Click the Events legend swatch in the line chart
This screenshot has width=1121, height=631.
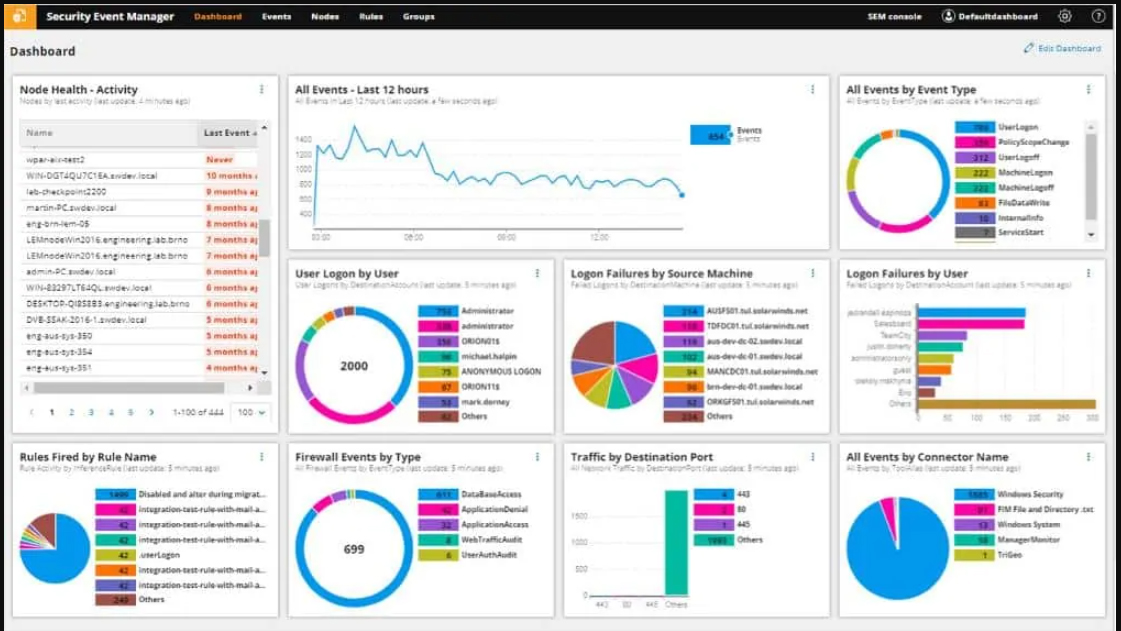click(x=710, y=135)
